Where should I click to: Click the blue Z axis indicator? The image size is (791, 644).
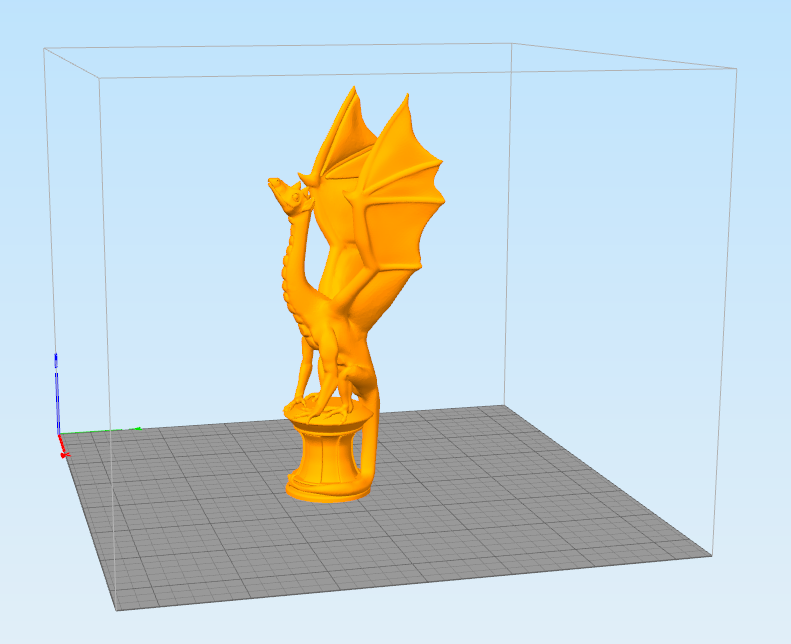57,393
